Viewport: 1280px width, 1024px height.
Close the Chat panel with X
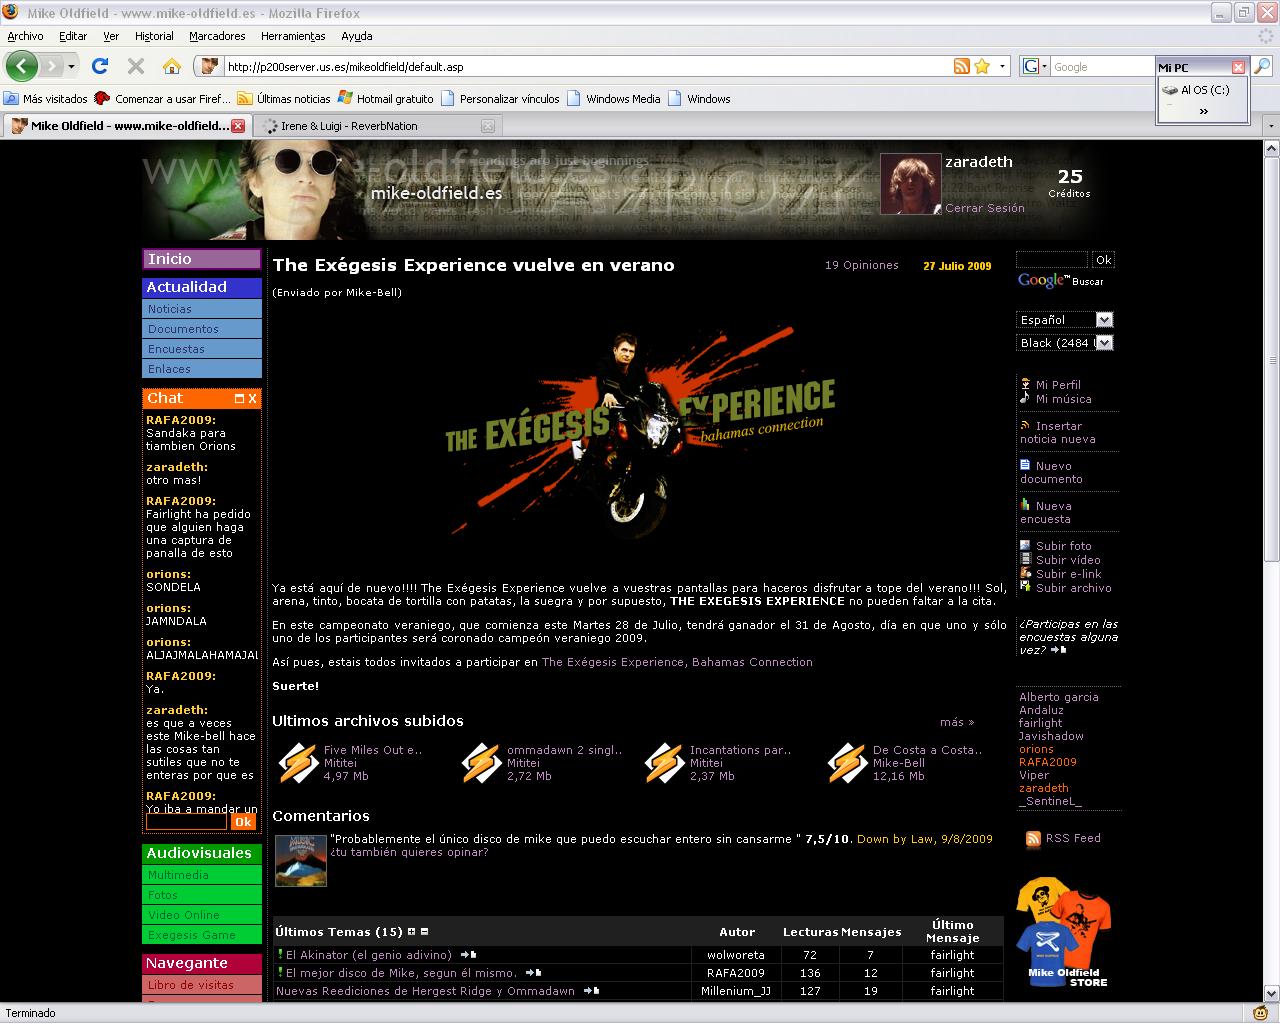click(x=252, y=398)
